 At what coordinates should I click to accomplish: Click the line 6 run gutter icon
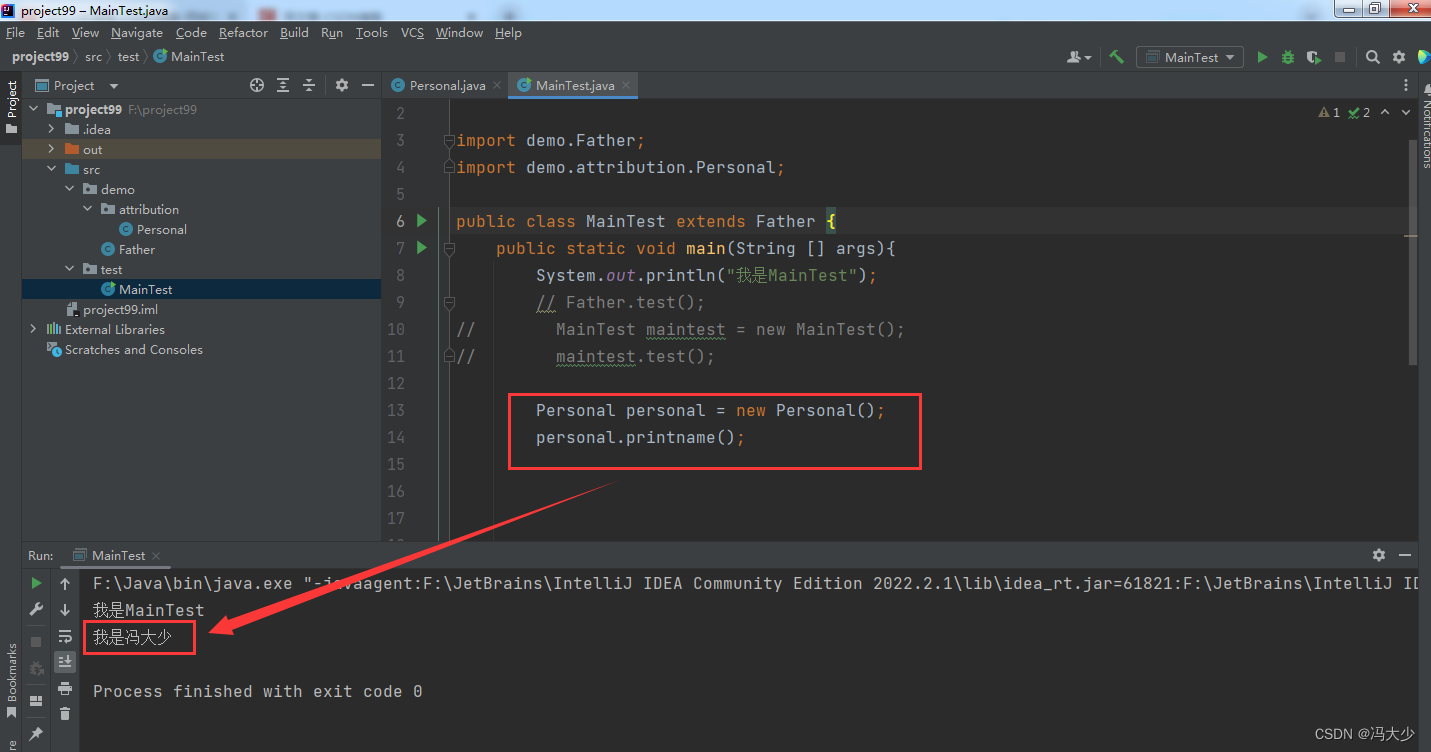421,220
